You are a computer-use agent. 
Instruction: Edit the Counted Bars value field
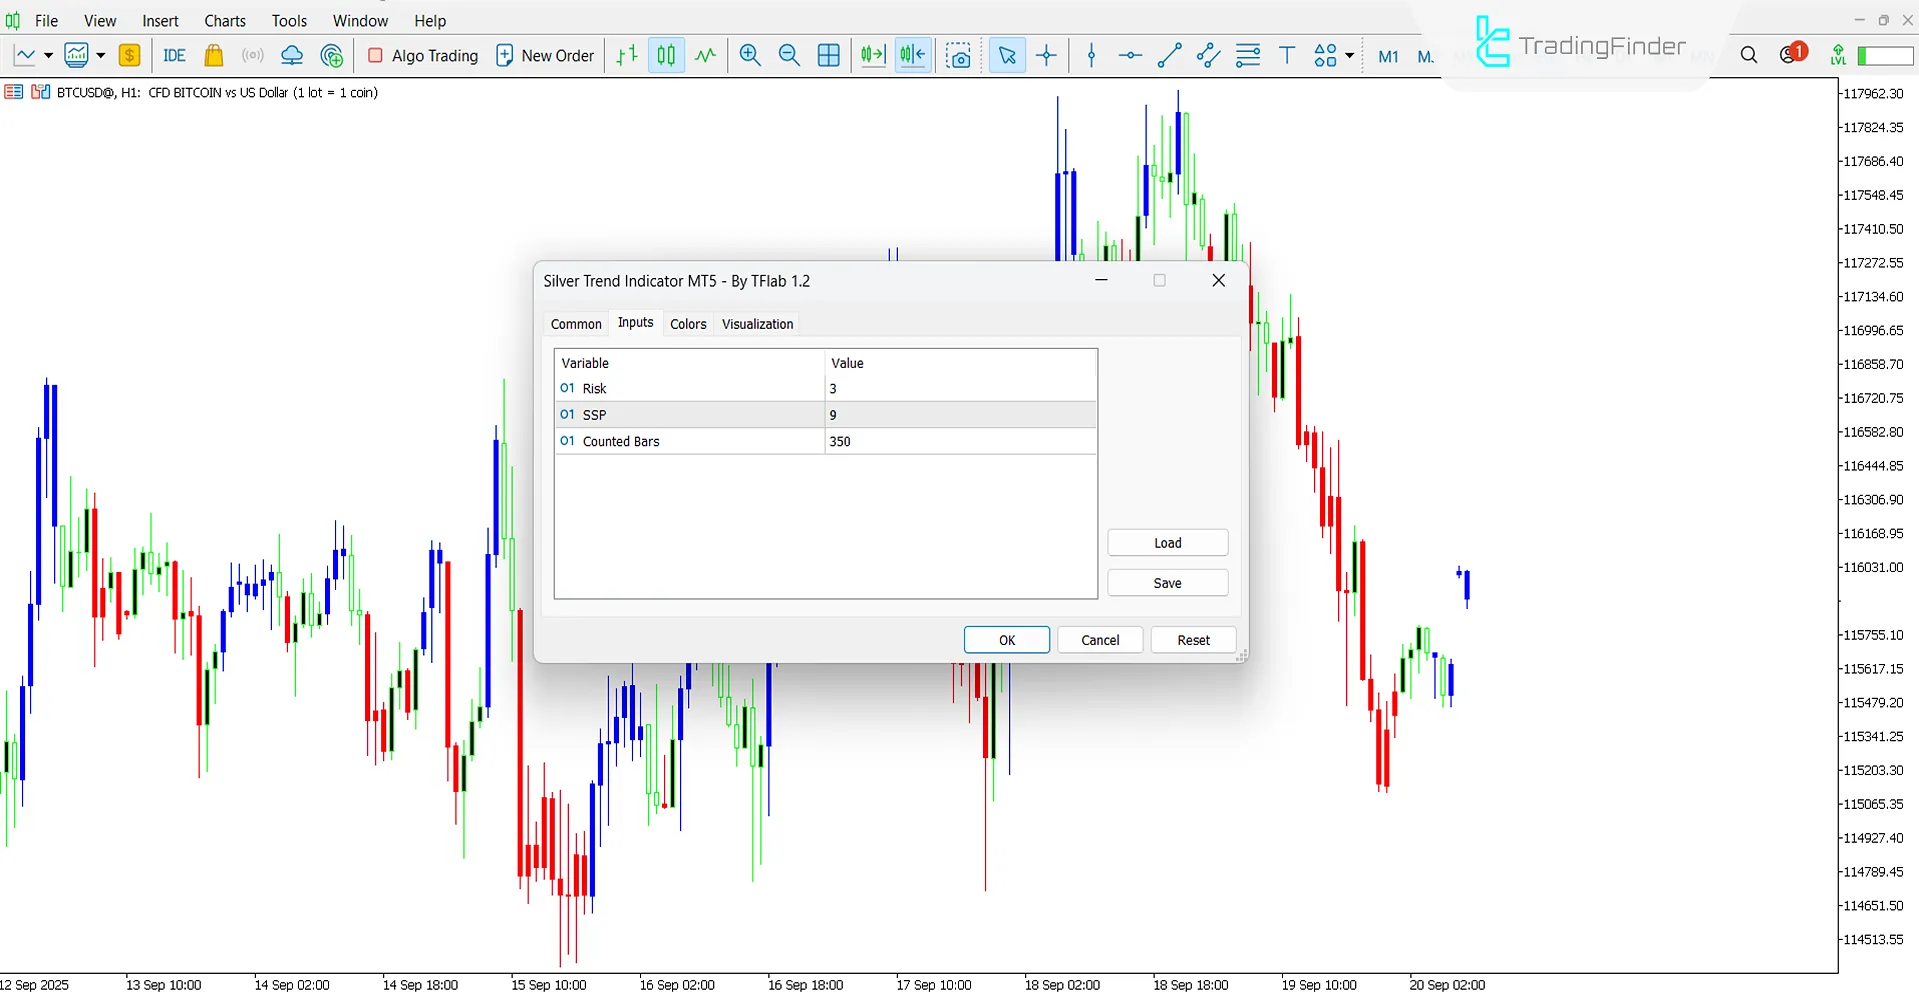click(960, 441)
